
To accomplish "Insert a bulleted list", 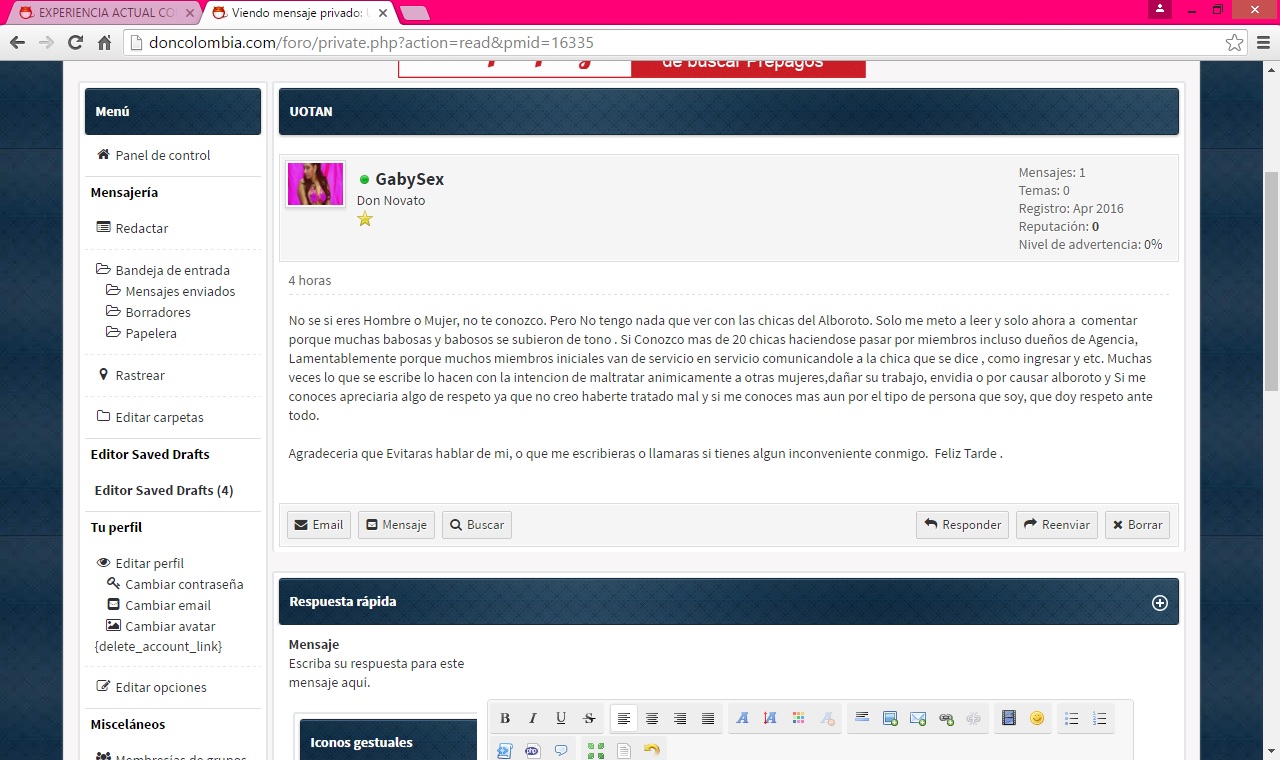I will 1071,718.
